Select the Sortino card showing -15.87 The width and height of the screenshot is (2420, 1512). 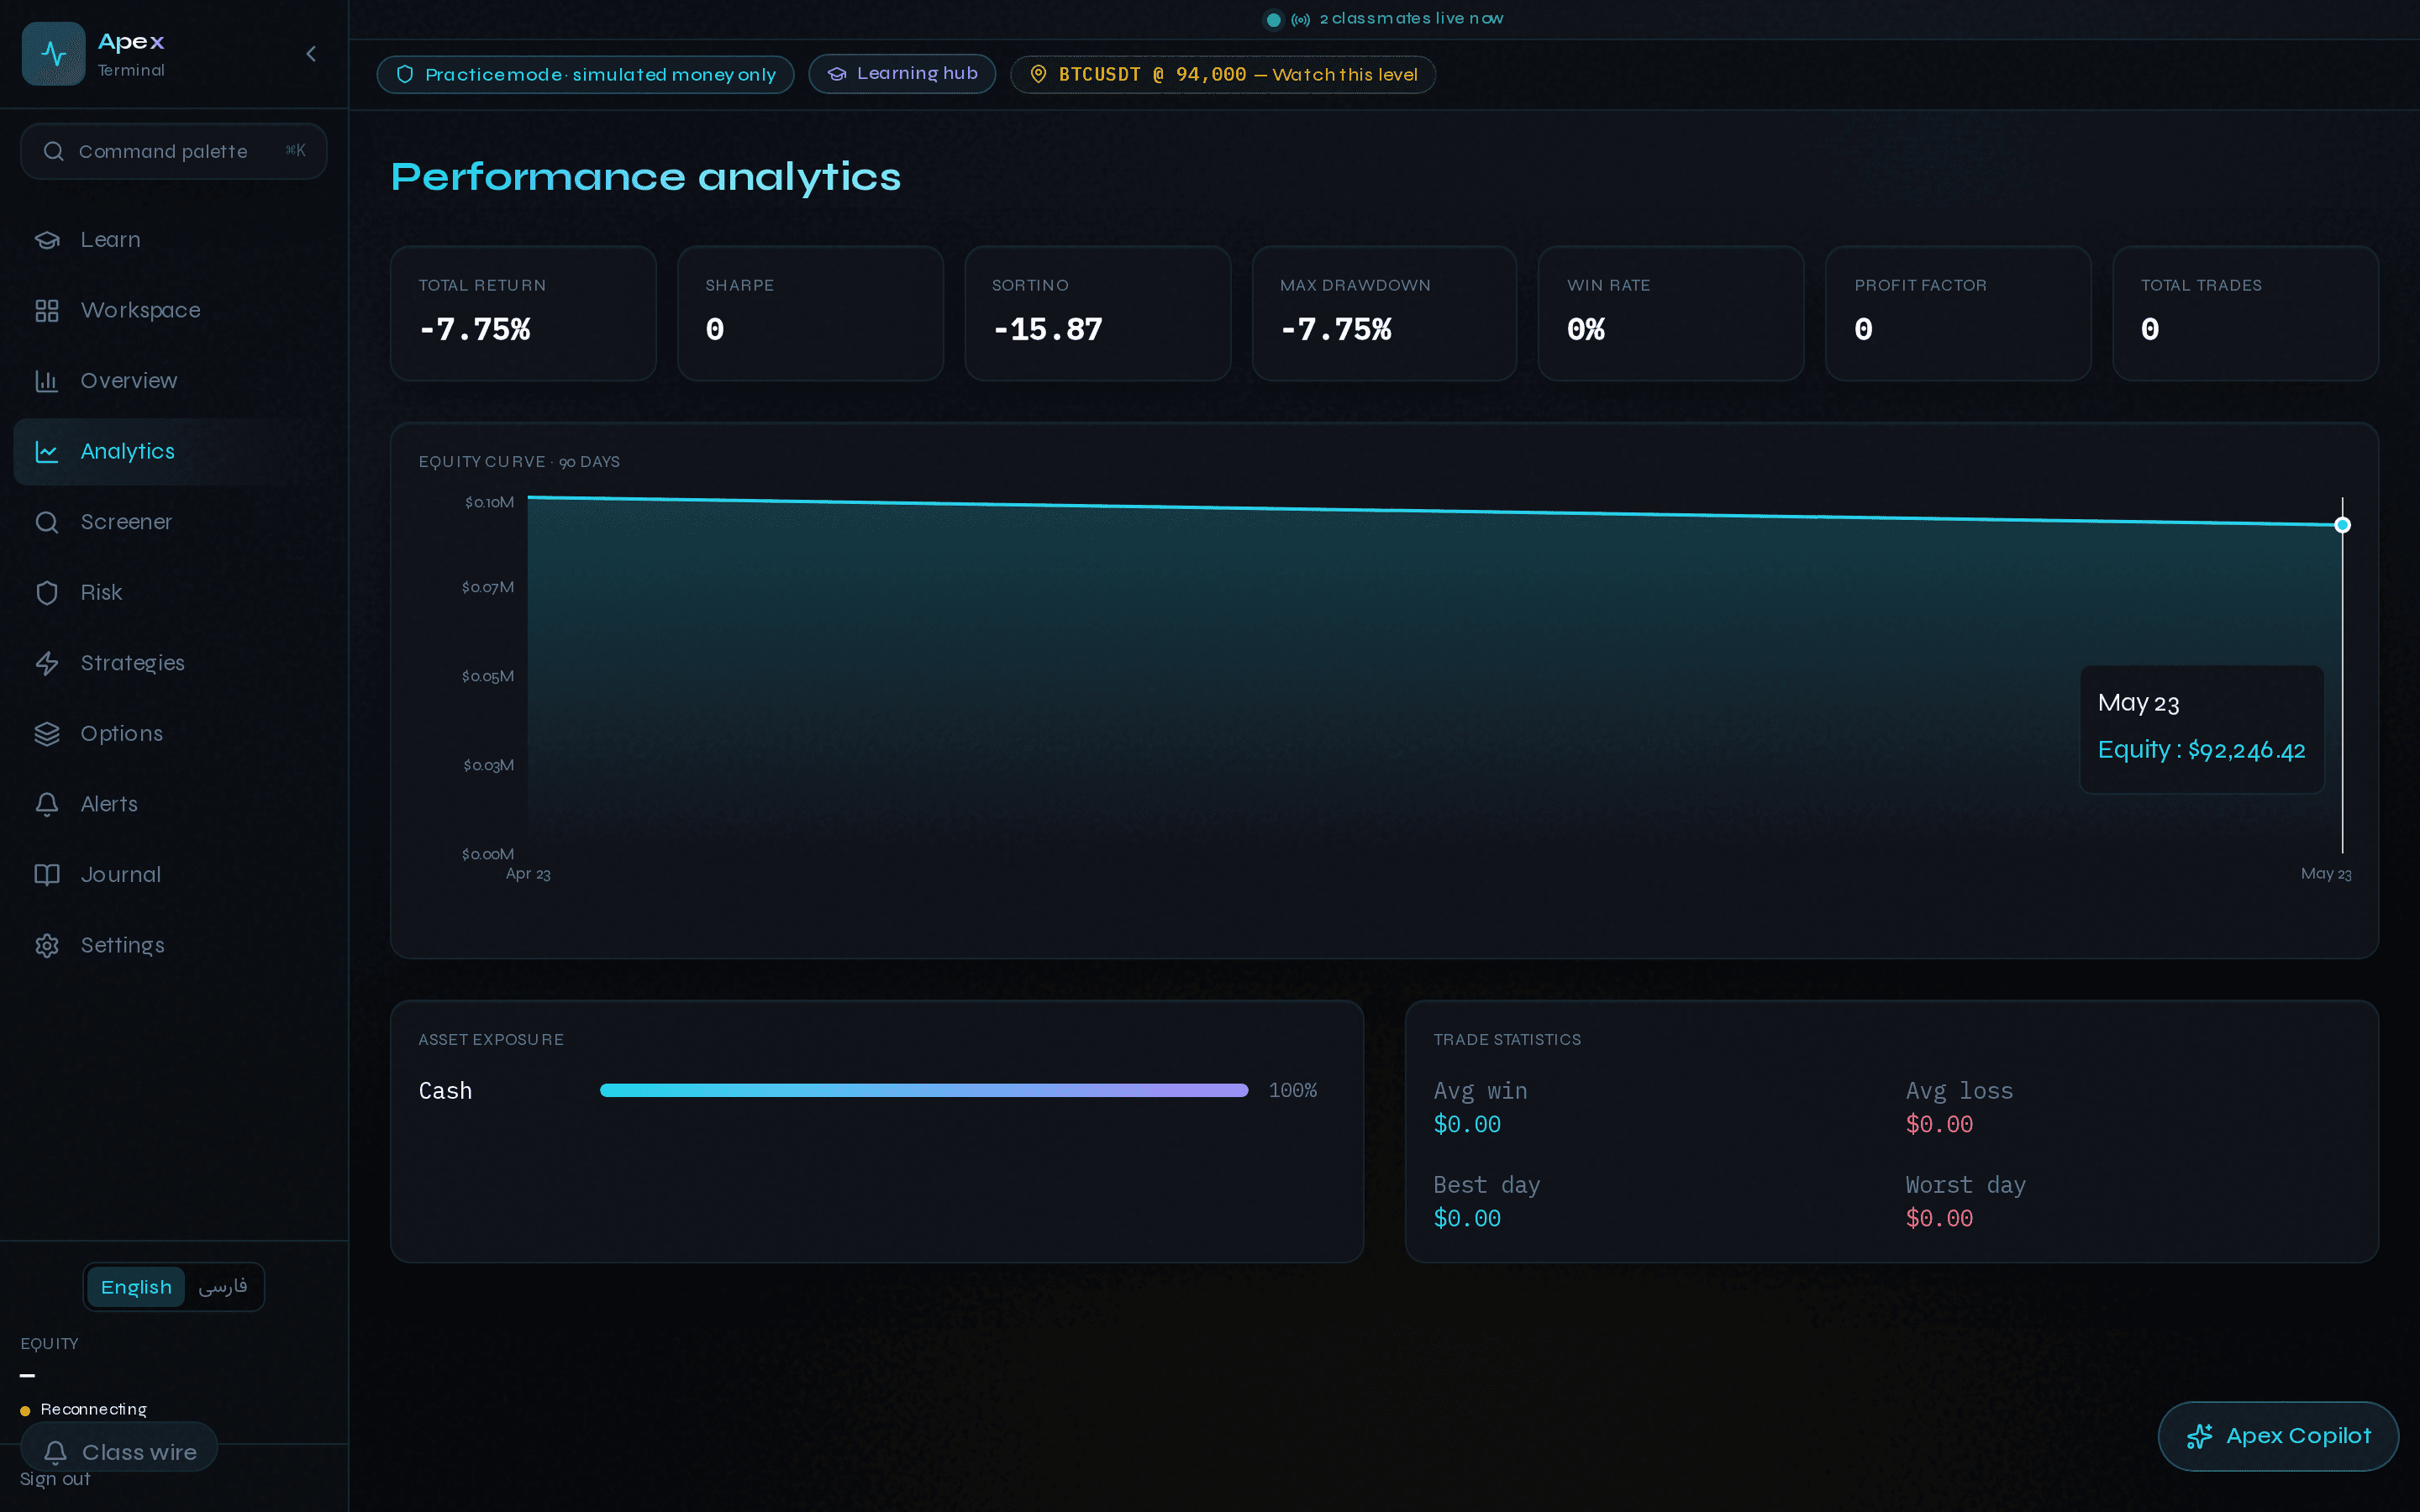click(1097, 313)
